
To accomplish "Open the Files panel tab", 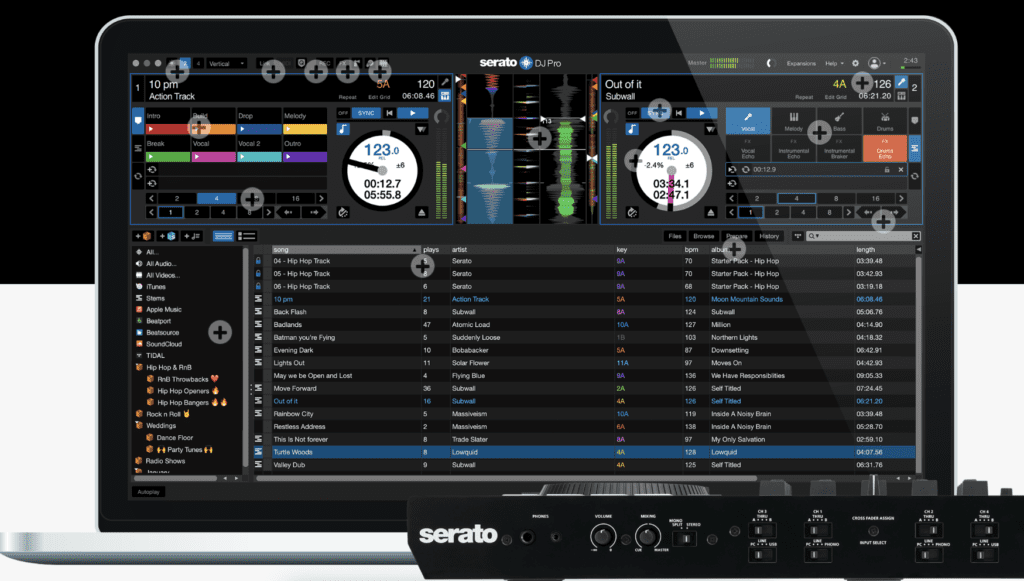I will coord(675,236).
